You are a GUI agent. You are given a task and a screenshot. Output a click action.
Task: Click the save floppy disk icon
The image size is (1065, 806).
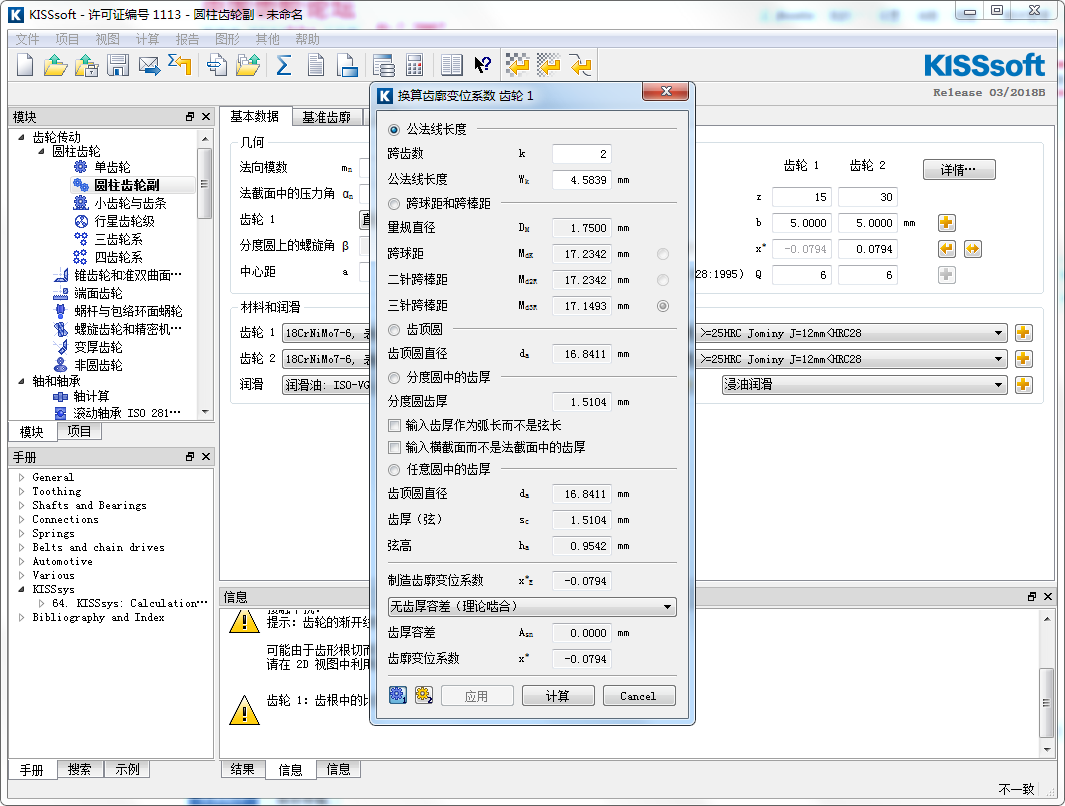(118, 65)
